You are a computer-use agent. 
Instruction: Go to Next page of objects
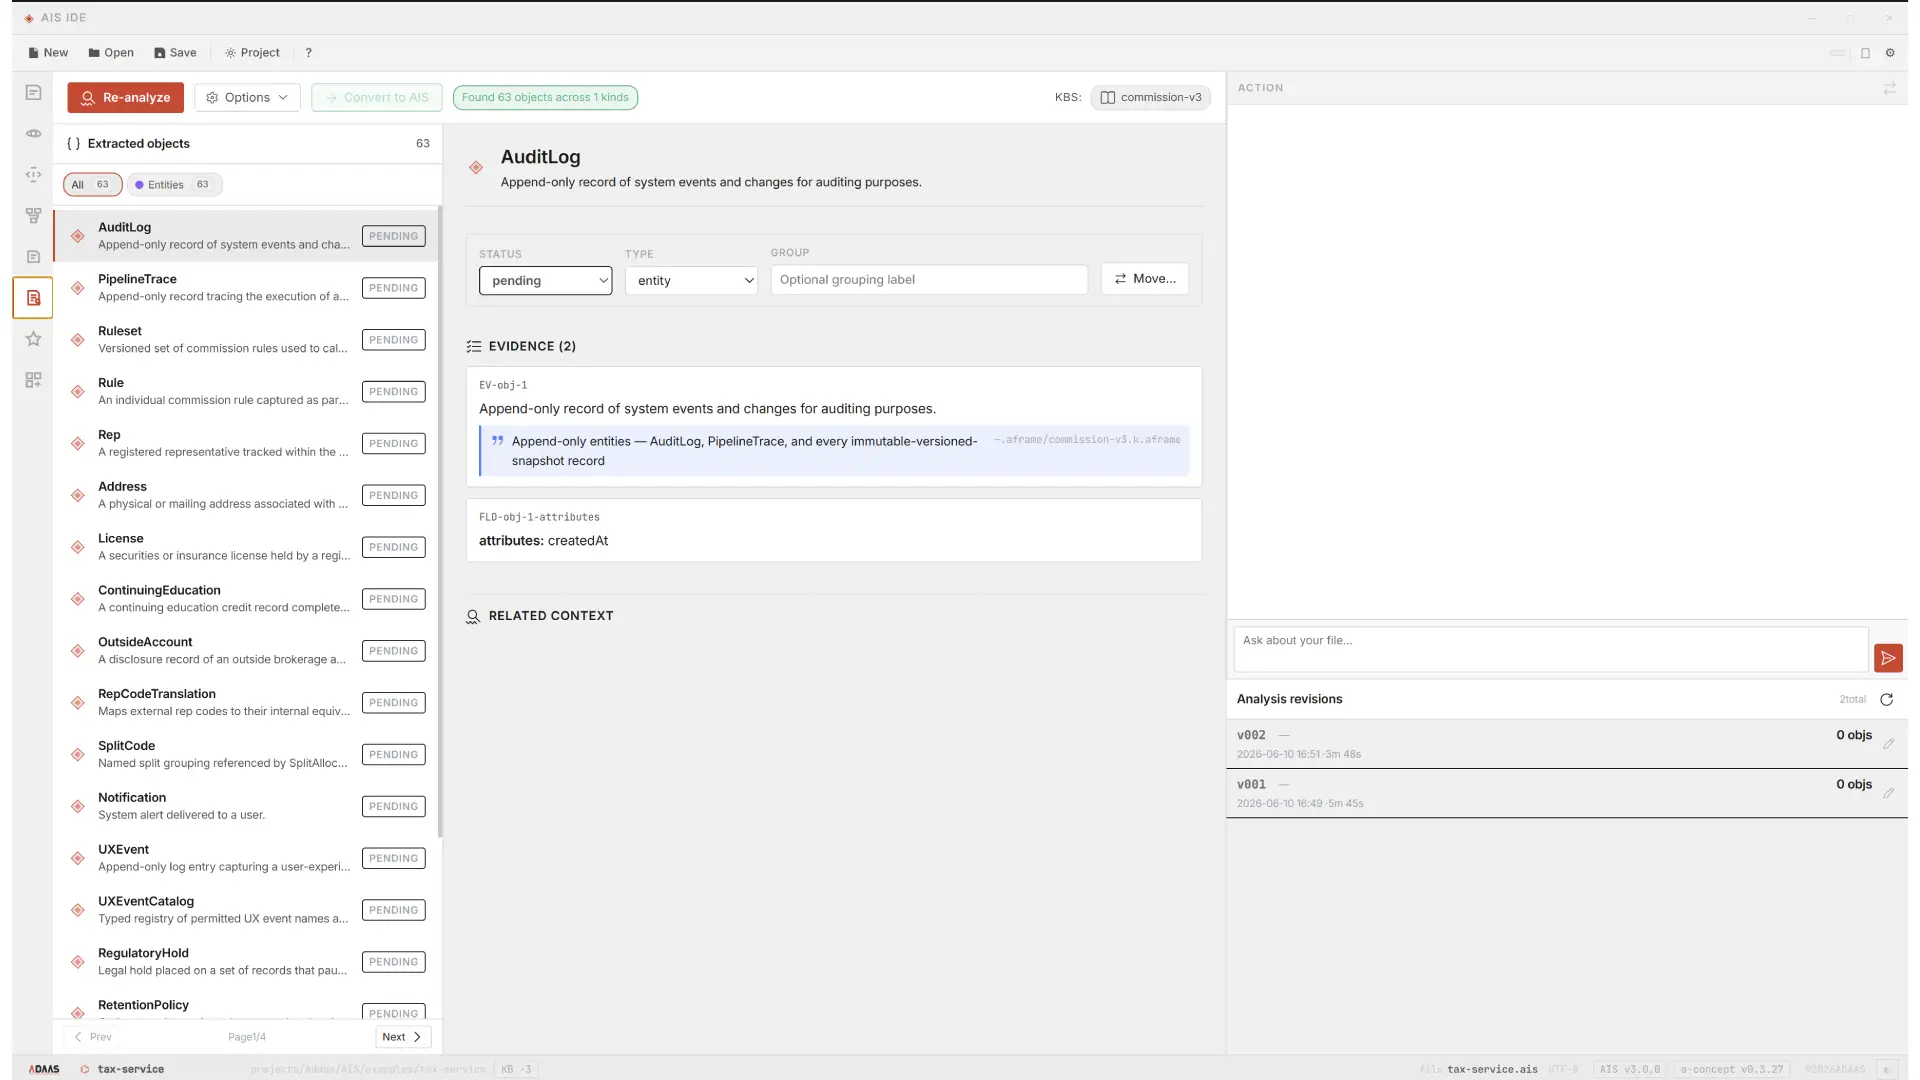pos(403,1037)
